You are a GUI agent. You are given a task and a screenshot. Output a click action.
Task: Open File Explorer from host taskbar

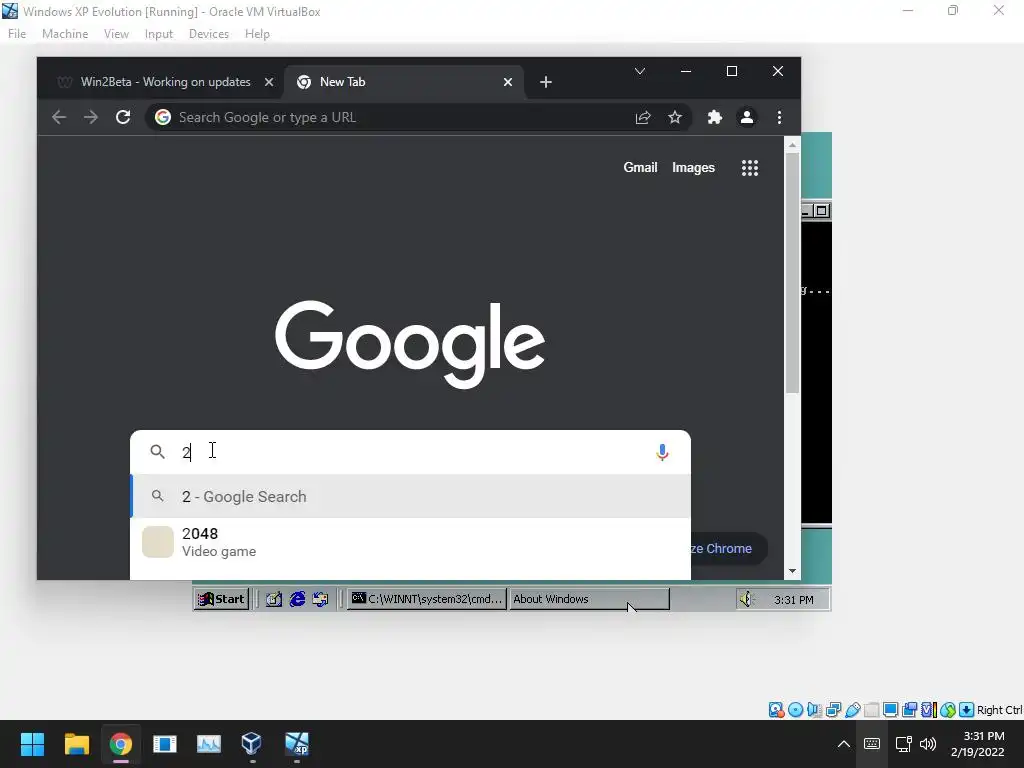pos(76,744)
